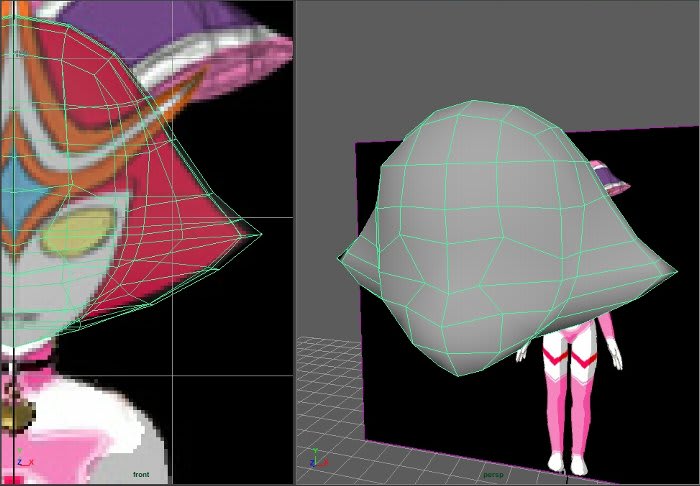Viewport: 700px width, 486px height.
Task: Click the "persp" viewport label
Action: point(493,474)
